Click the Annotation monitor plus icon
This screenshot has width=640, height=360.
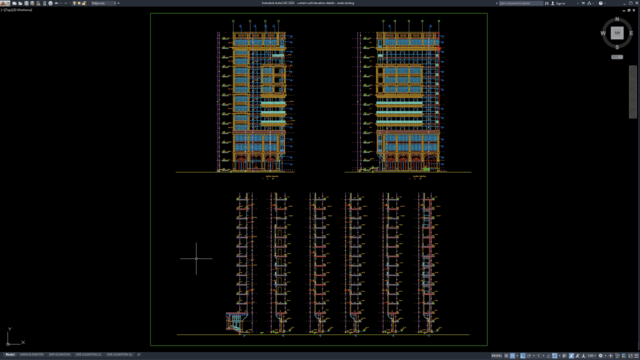pyautogui.click(x=611, y=356)
